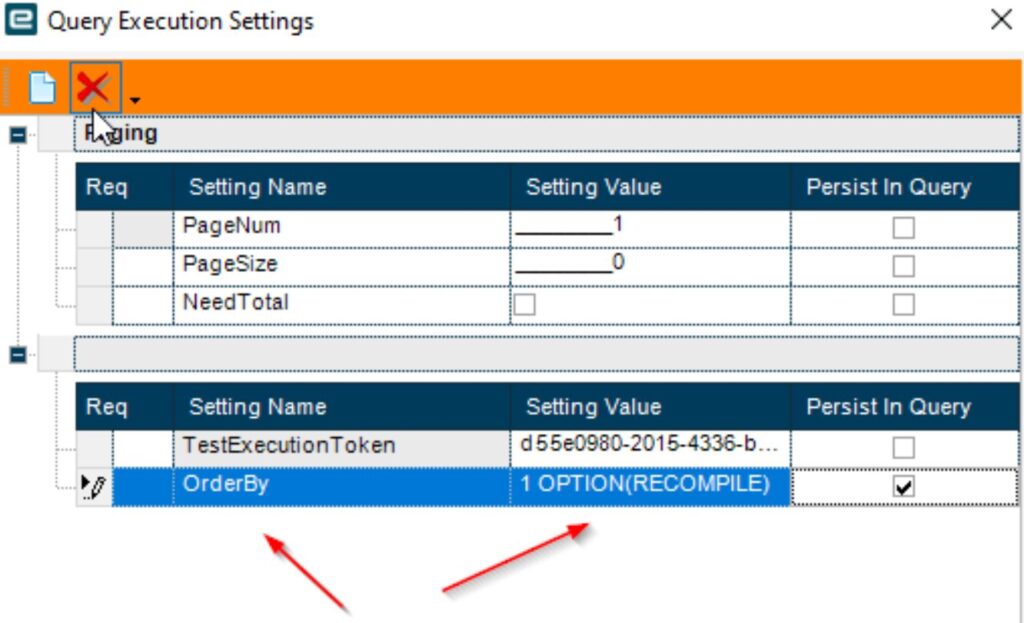1024x623 pixels.
Task: Click the app logo in title bar
Action: coord(21,19)
